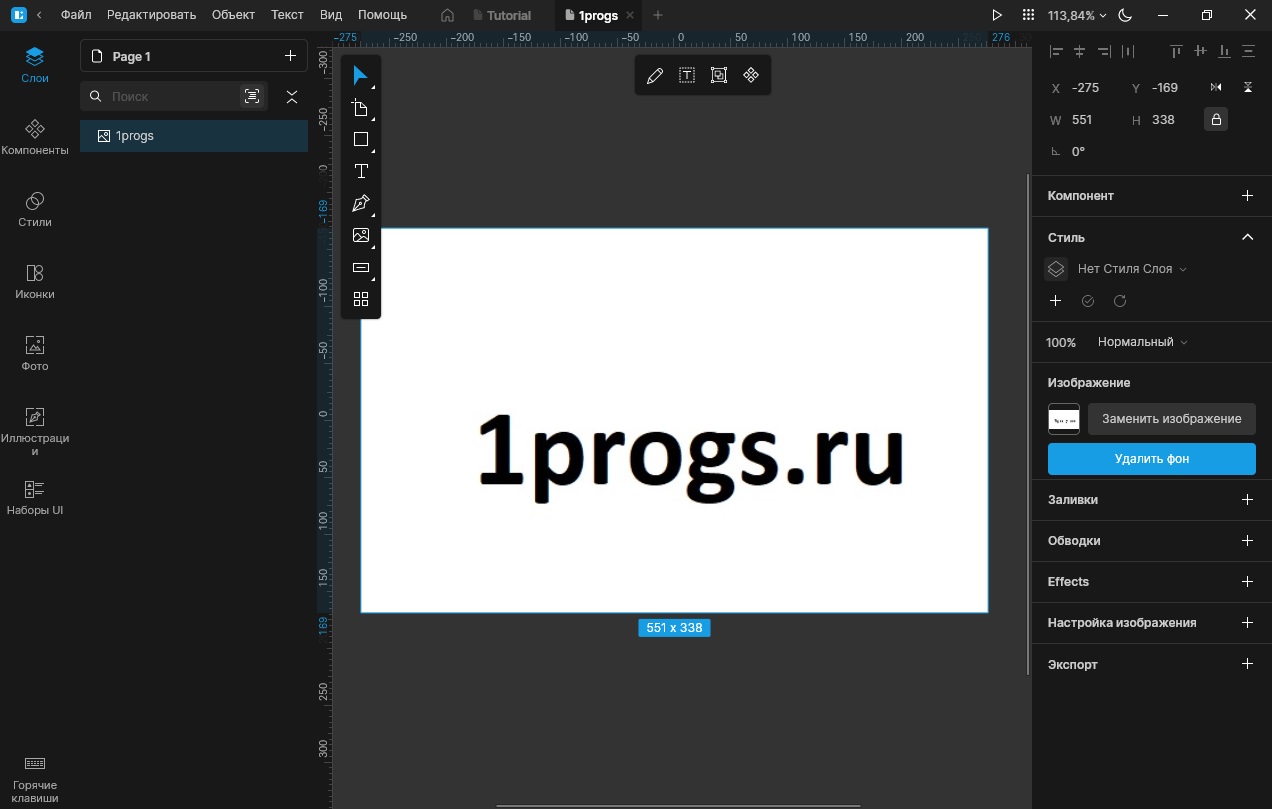Click the create component icon above canvas
This screenshot has height=809, width=1272.
pyautogui.click(x=751, y=76)
